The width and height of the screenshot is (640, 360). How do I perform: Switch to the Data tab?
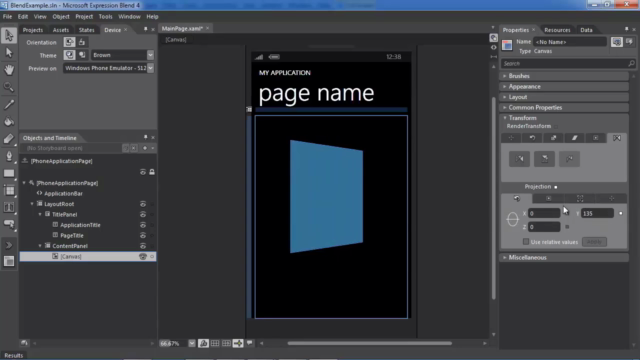click(586, 30)
